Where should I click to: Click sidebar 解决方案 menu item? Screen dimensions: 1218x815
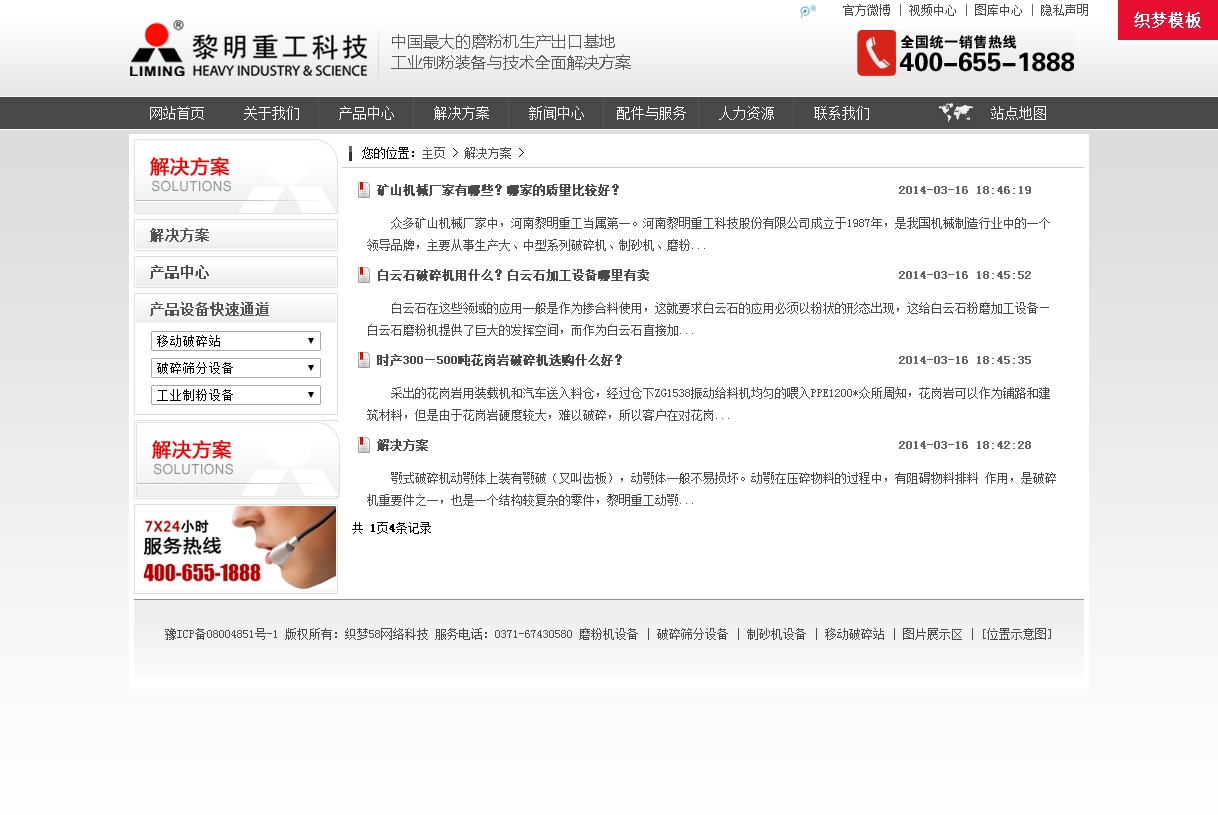pos(236,235)
